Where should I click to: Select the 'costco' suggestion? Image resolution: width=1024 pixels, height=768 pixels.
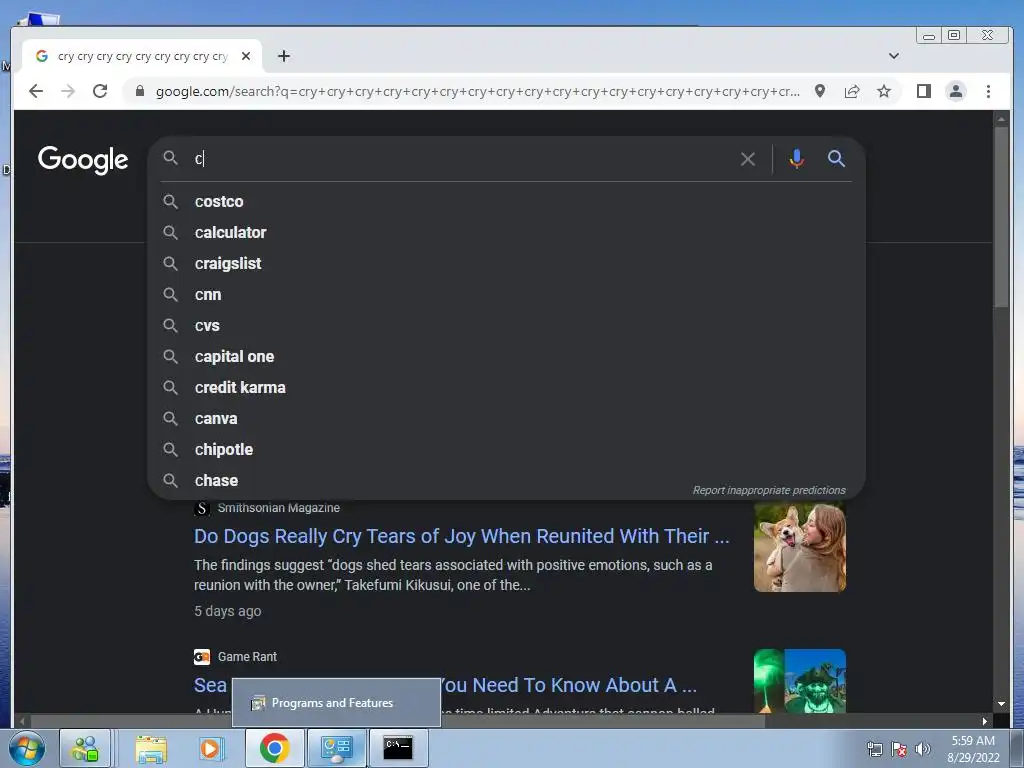[x=507, y=201]
